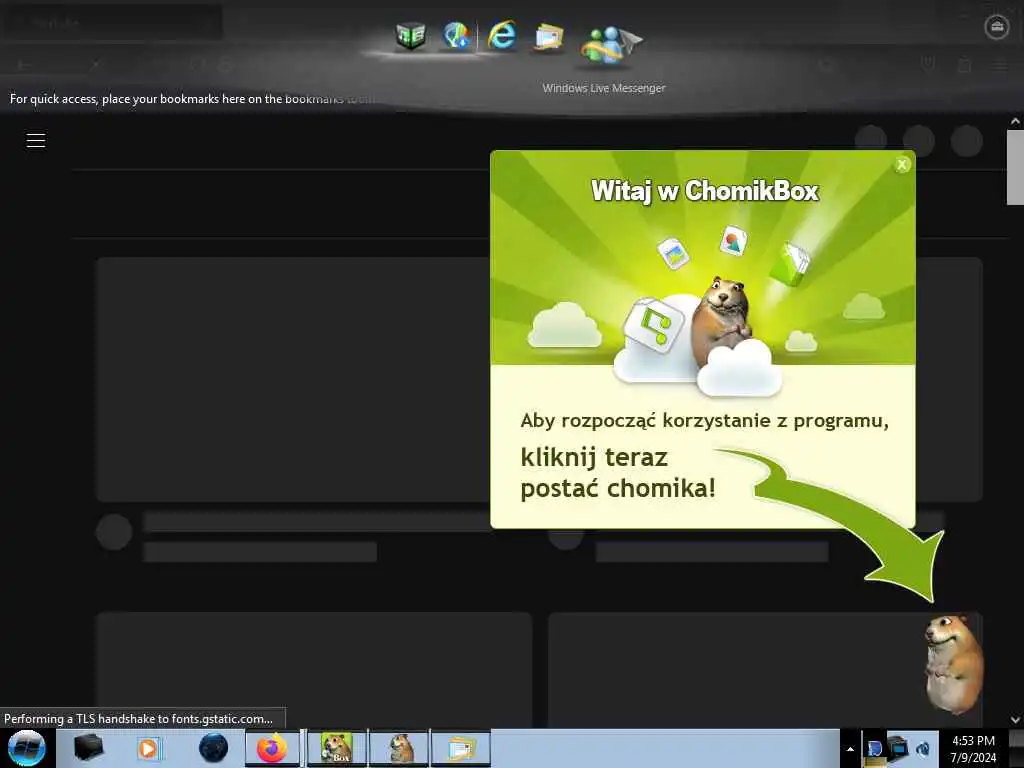Click the 'Performing a TLS handshake' status text
Viewport: 1024px width, 768px height.
[138, 718]
